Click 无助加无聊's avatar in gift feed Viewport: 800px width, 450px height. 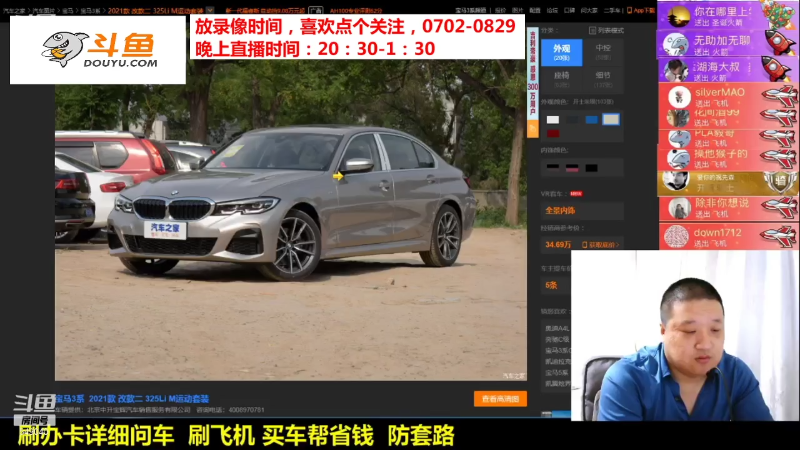click(676, 43)
